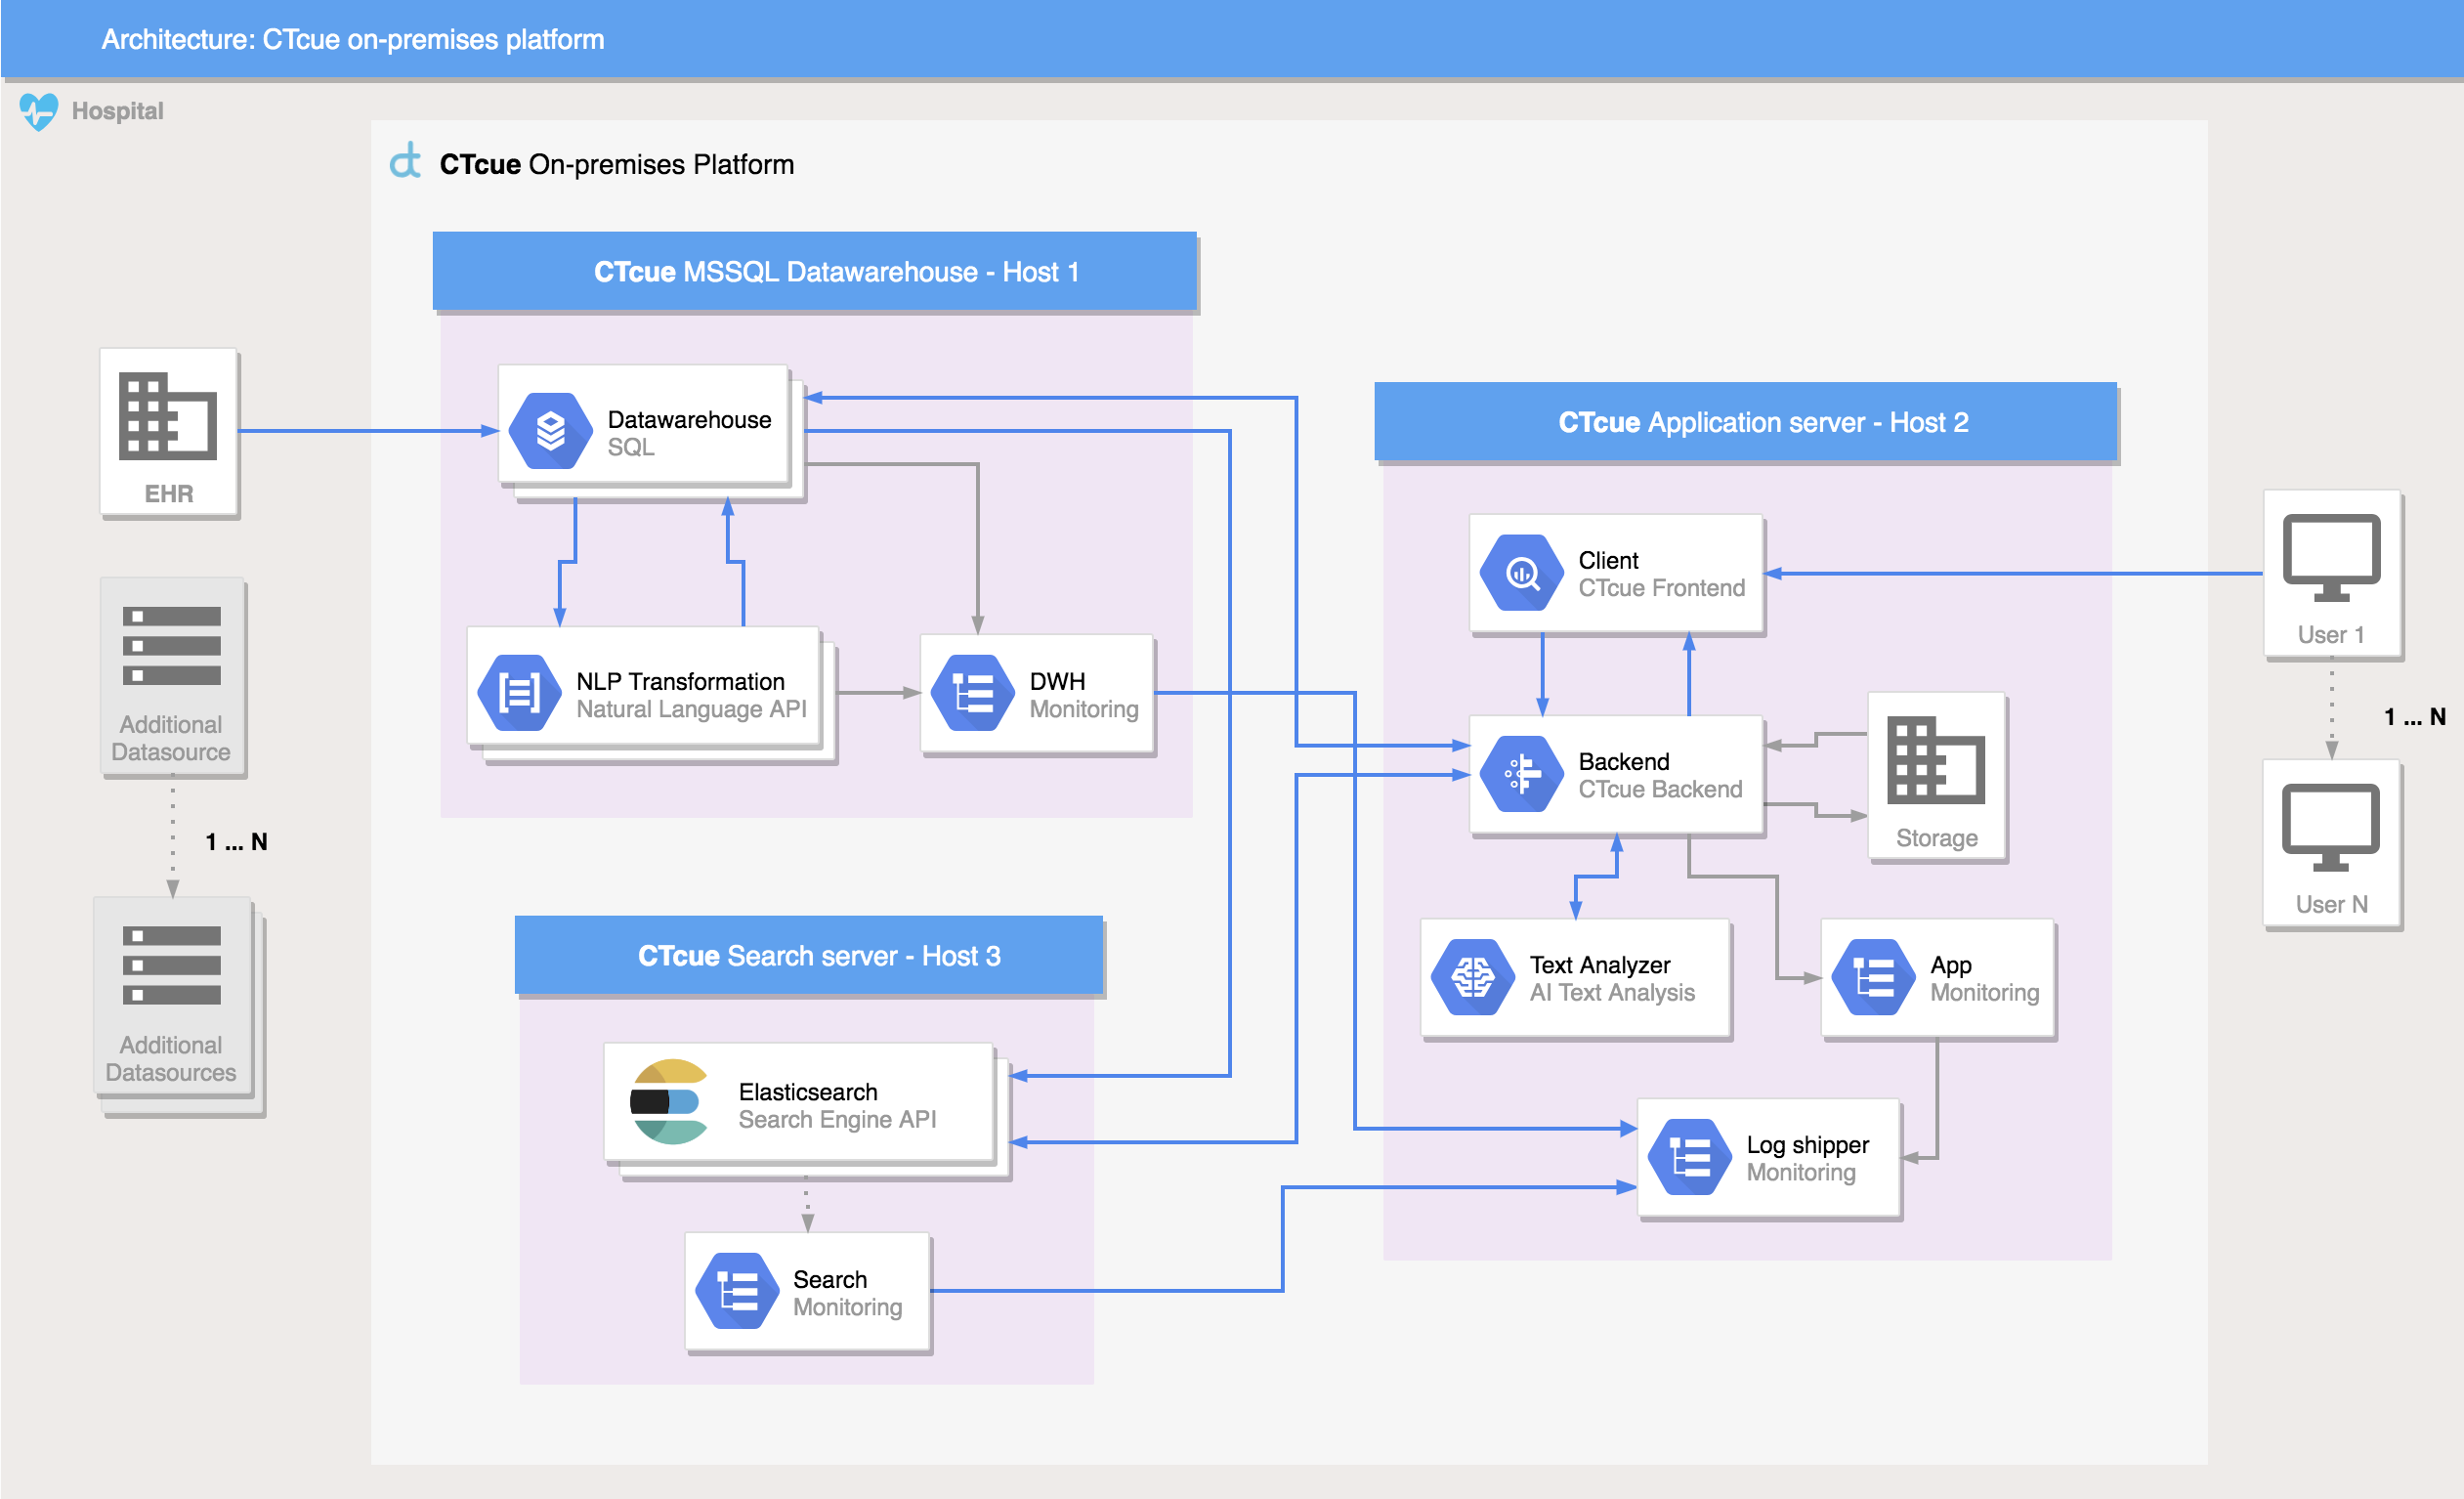Click the 'User 1' caption
This screenshot has width=2464, height=1499.
(2331, 635)
